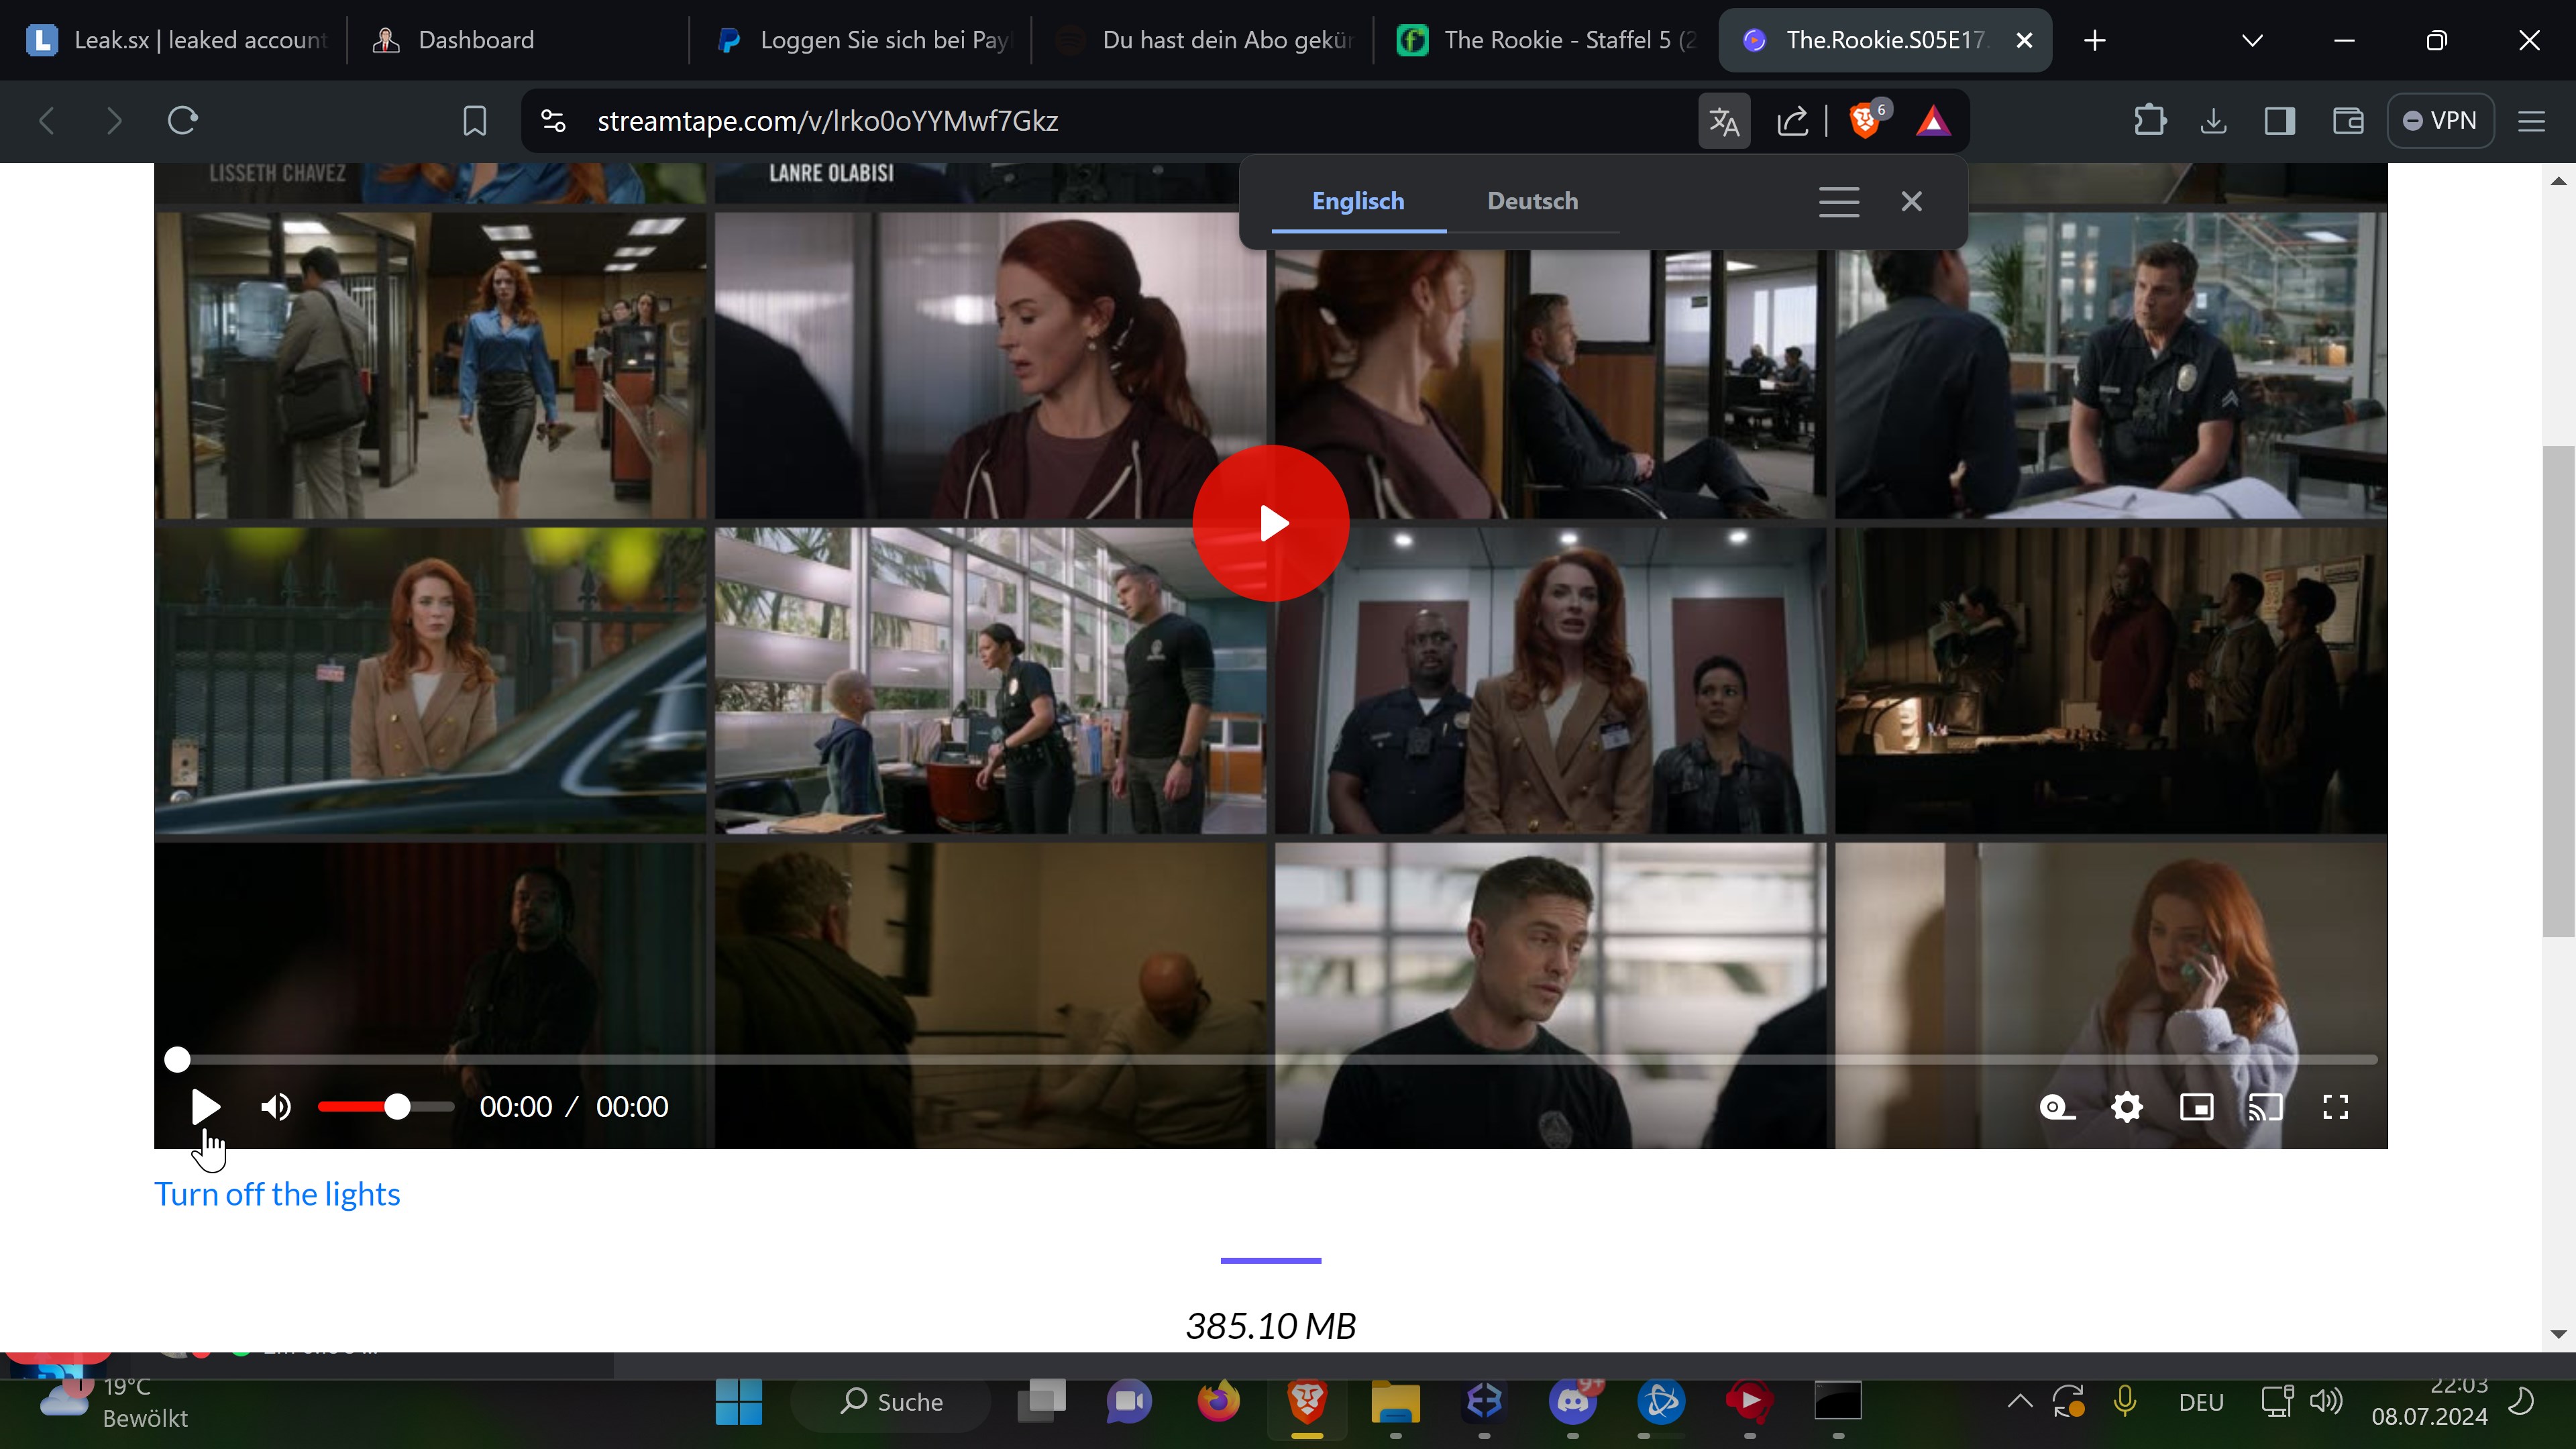Toggle the browser sidebar panel
Screen dimensions: 2576x1449
(x=2280, y=121)
